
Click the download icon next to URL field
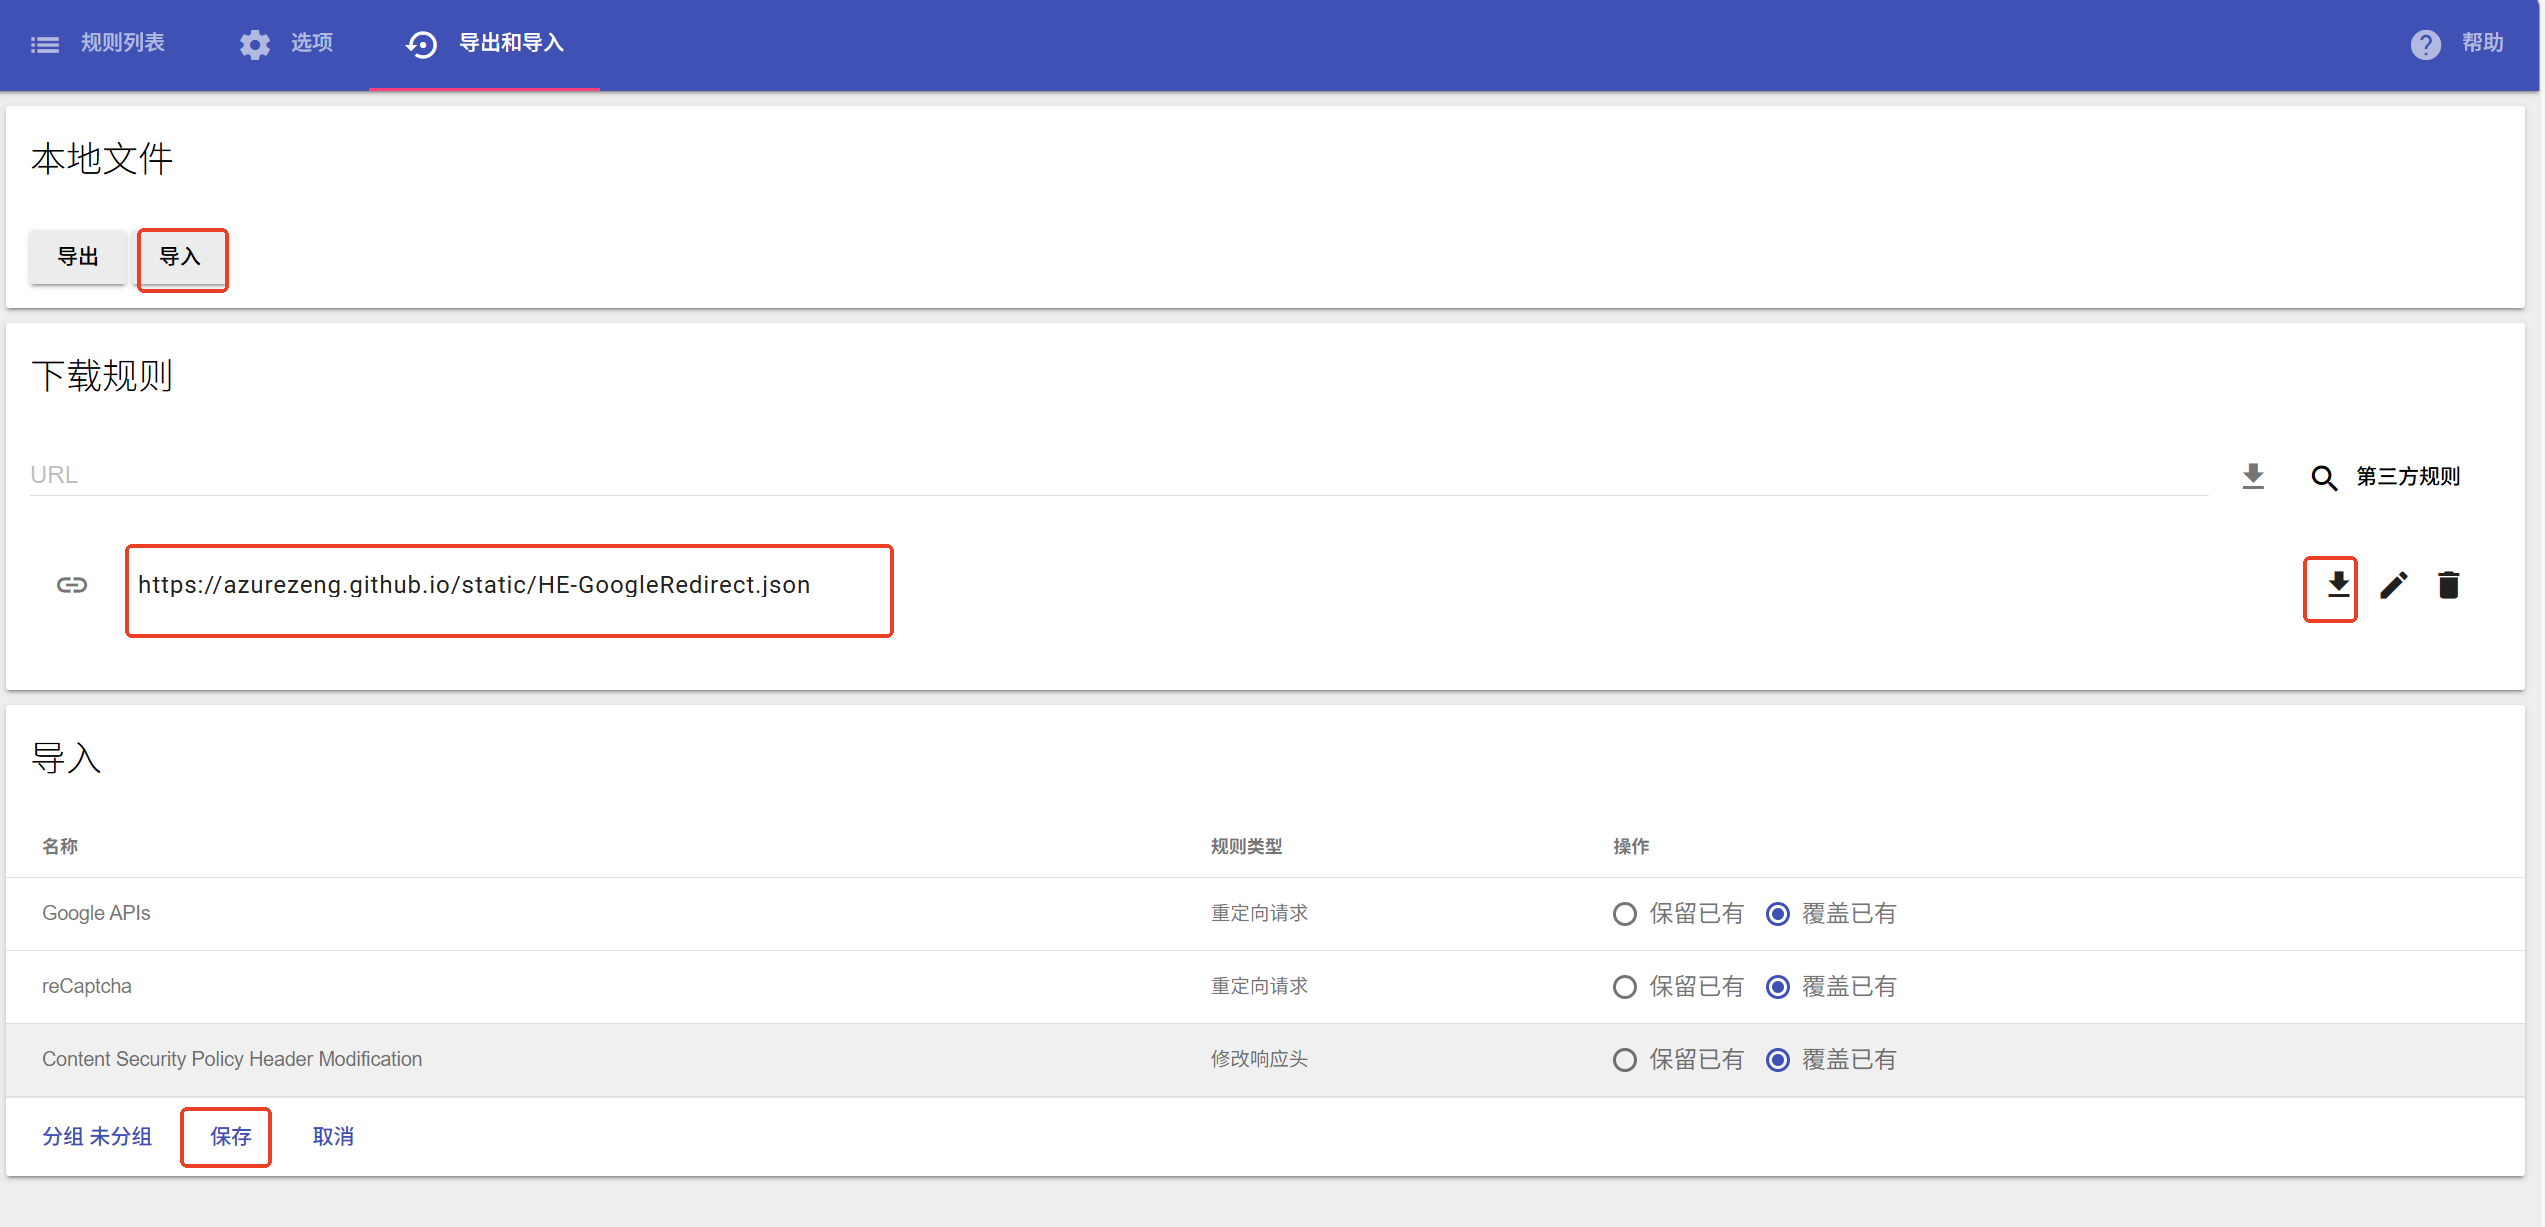tap(2252, 476)
